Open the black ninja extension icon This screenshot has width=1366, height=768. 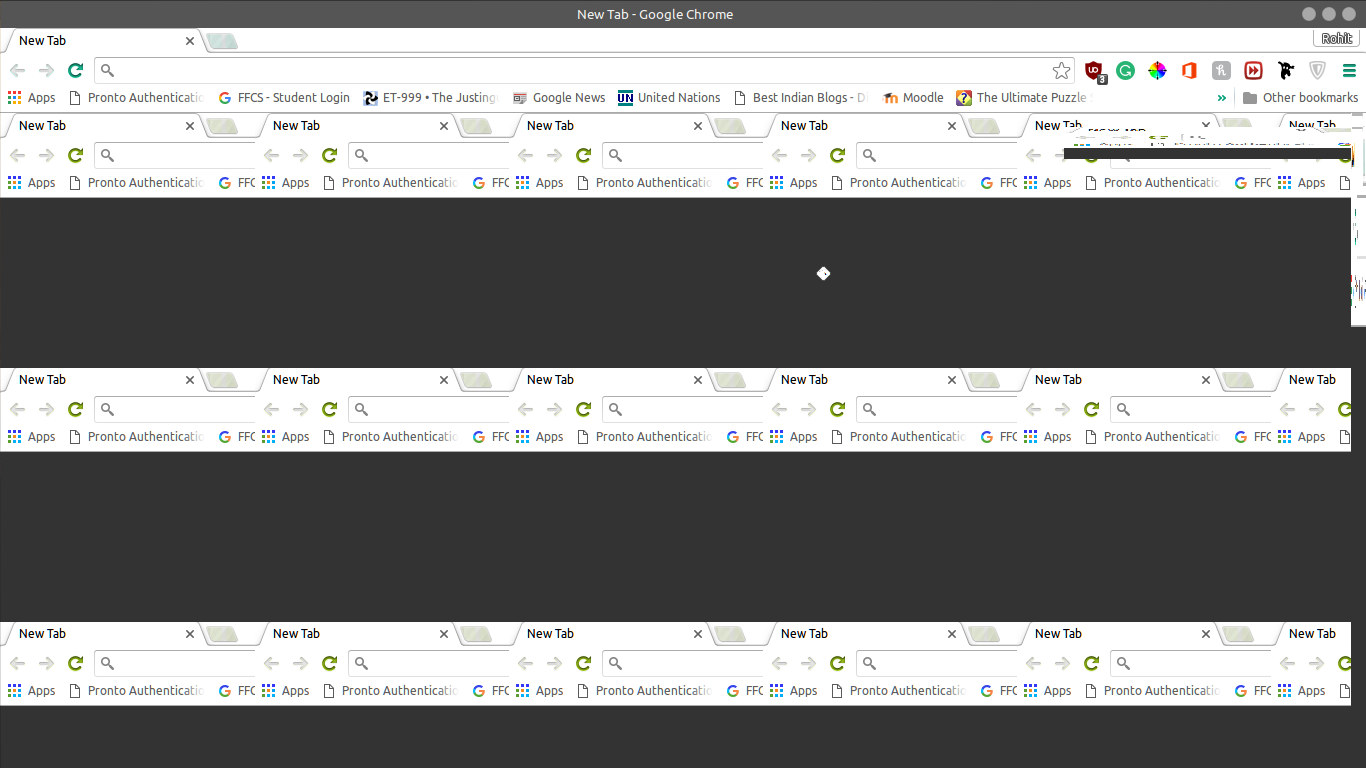(1286, 70)
